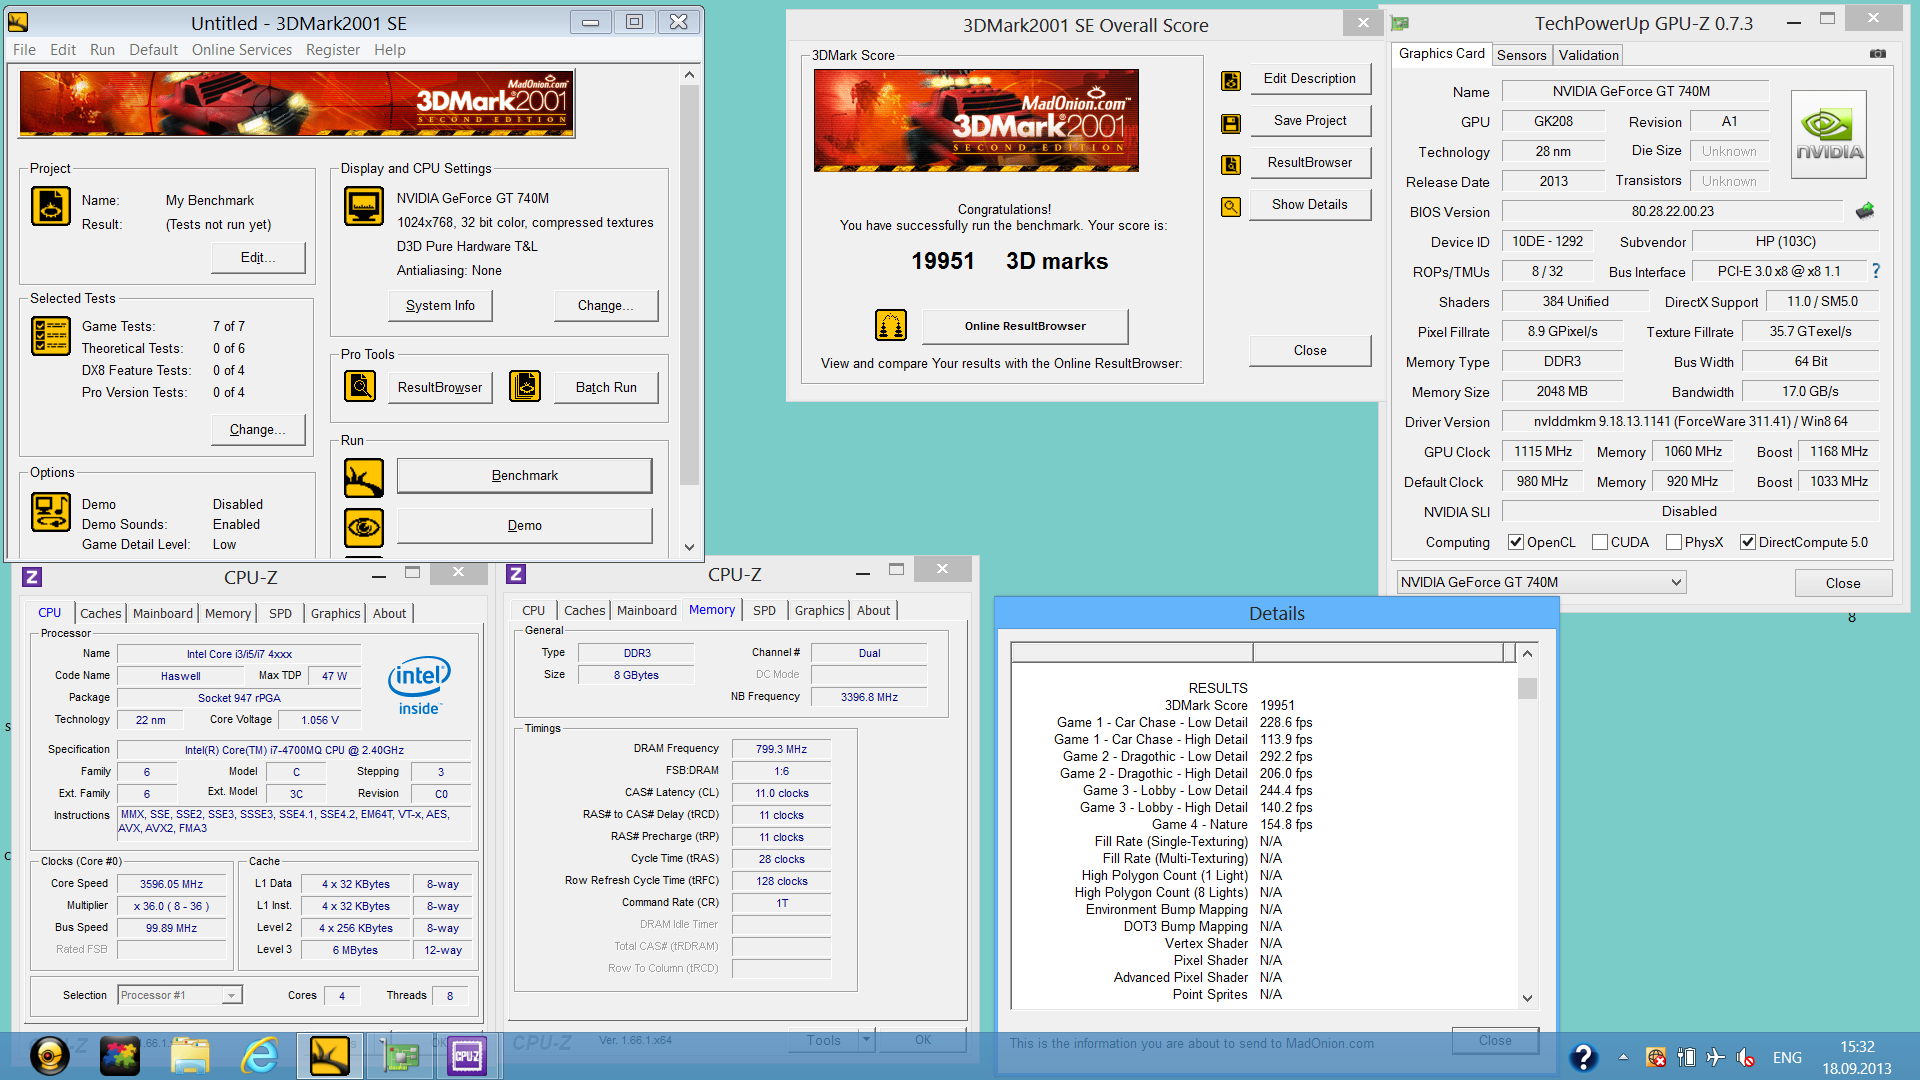
Task: Click the System Info button
Action: [440, 305]
